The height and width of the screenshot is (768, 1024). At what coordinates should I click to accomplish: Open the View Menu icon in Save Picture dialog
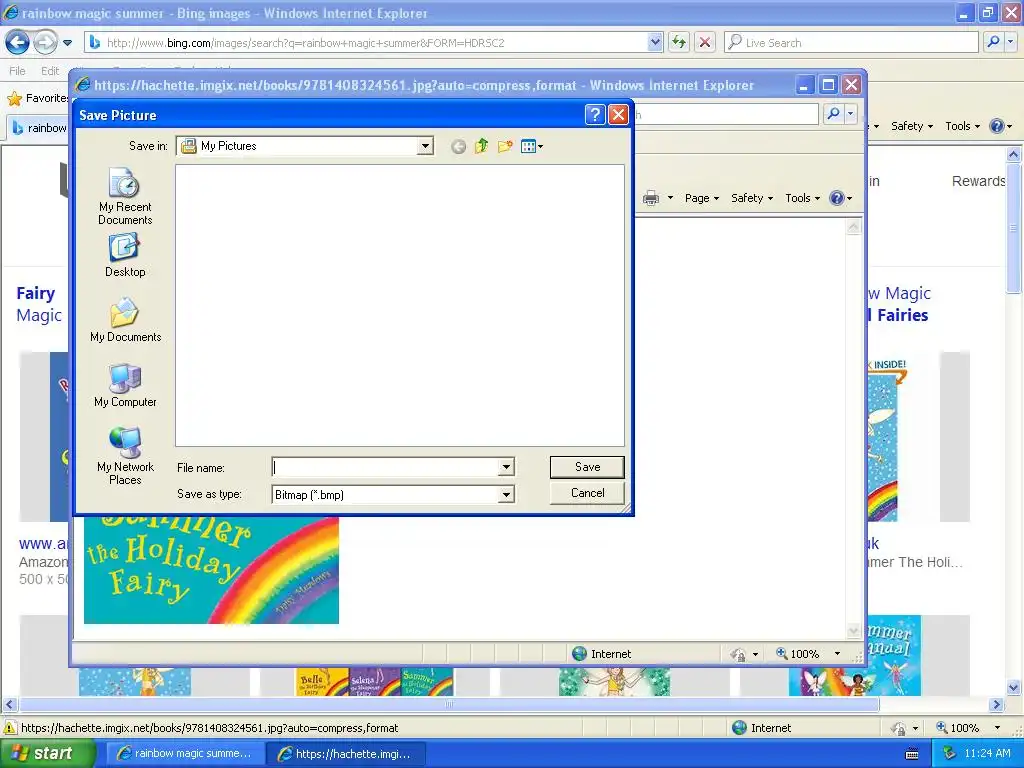pyautogui.click(x=532, y=146)
